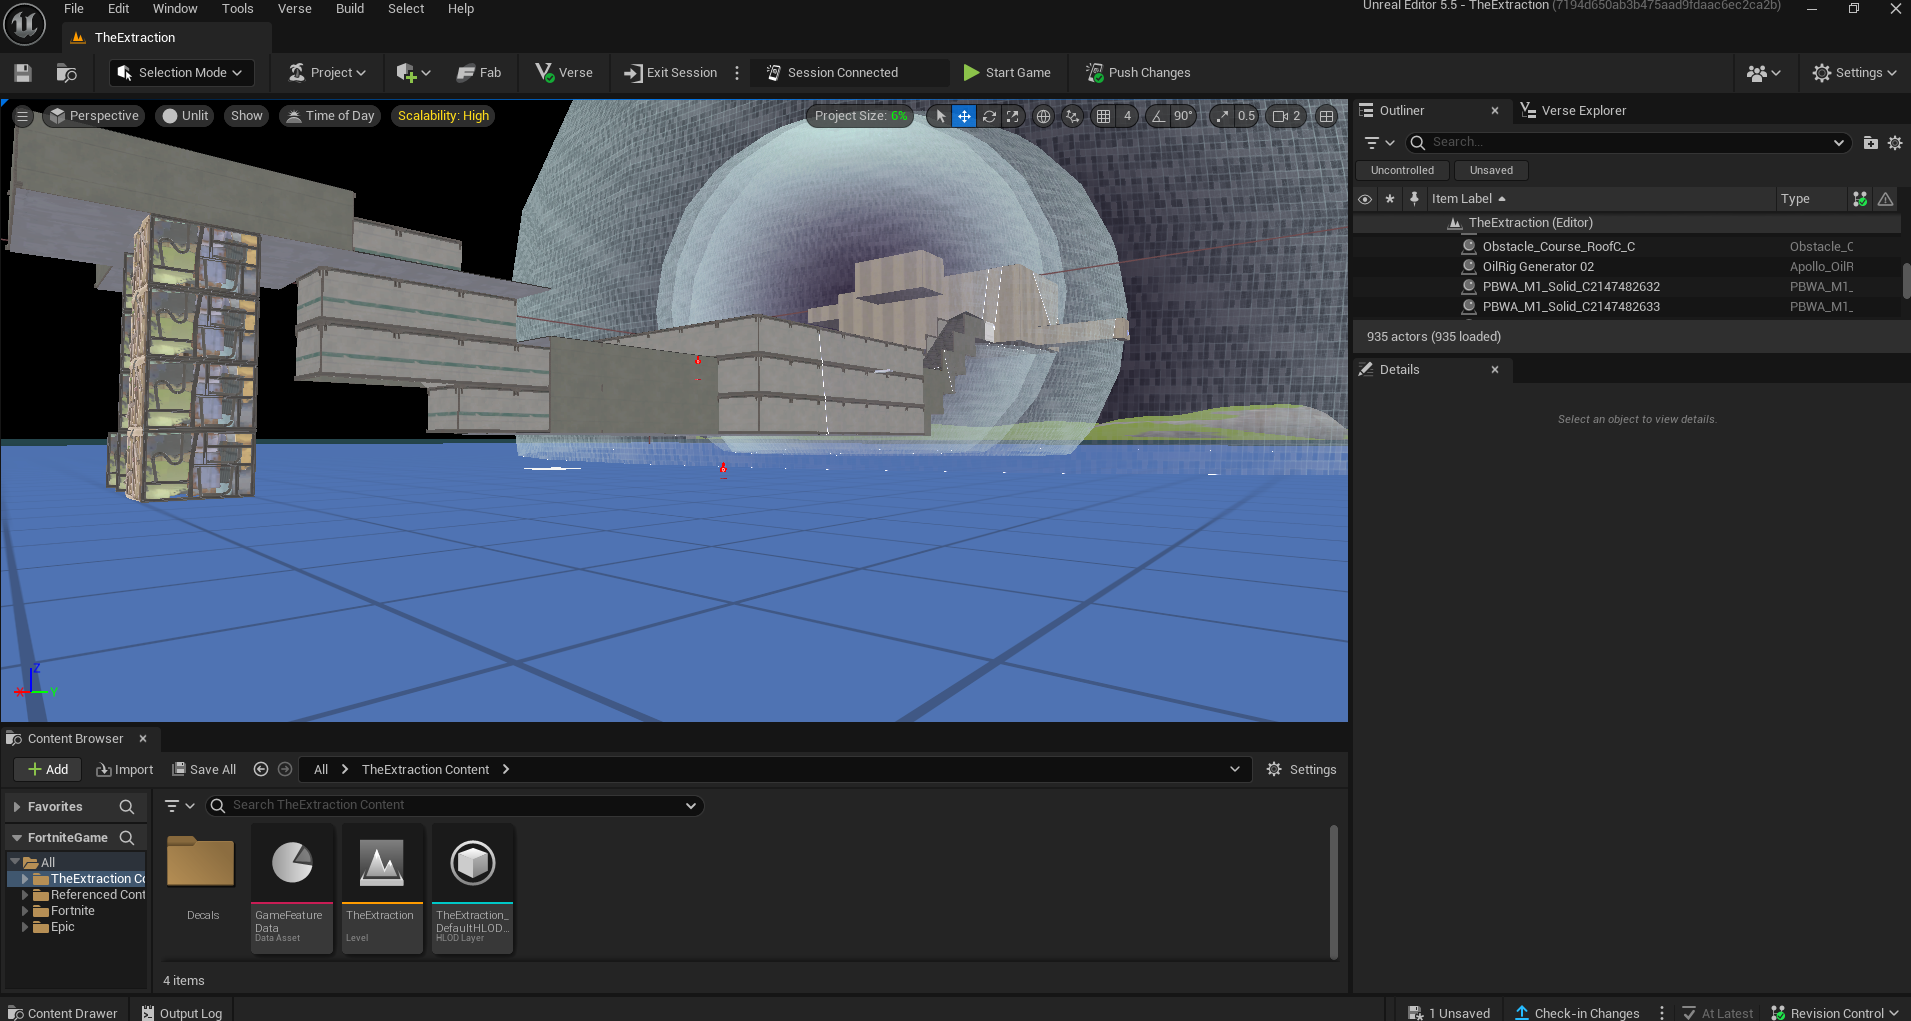Click the Start Game button

(x=1007, y=72)
